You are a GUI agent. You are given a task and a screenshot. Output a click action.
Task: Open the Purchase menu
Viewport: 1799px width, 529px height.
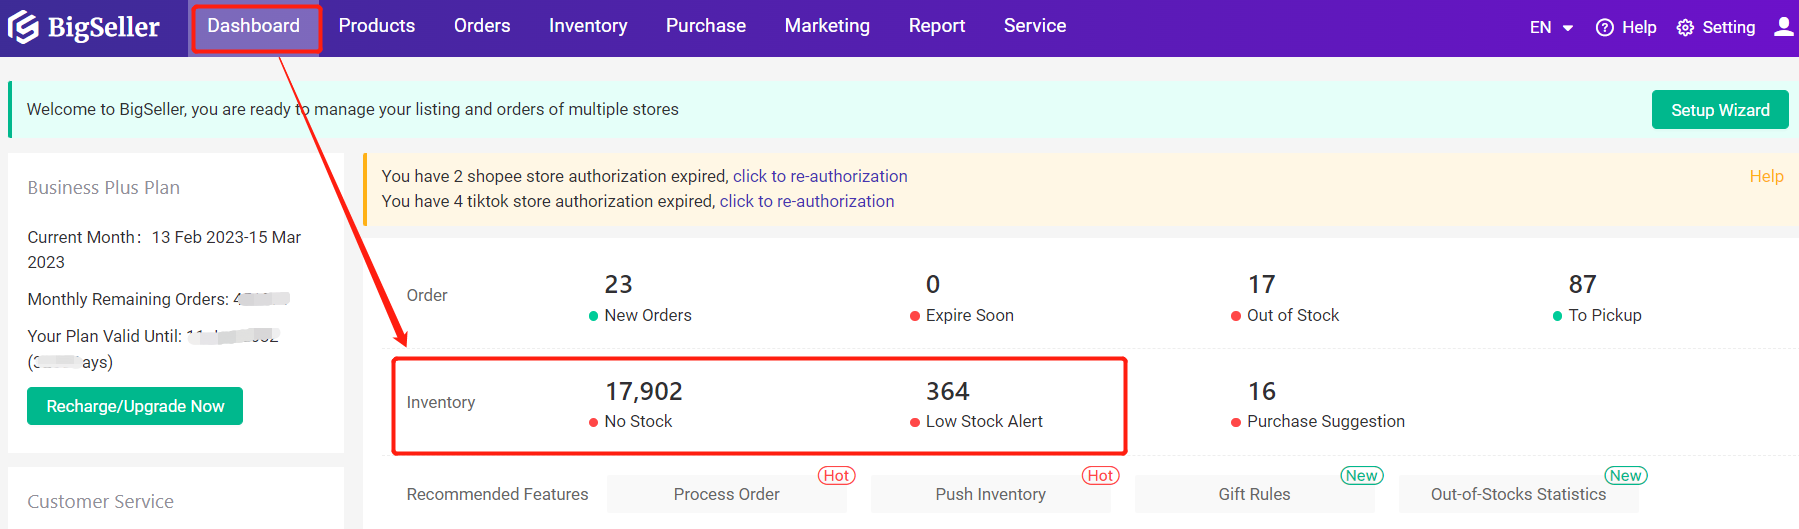click(706, 26)
